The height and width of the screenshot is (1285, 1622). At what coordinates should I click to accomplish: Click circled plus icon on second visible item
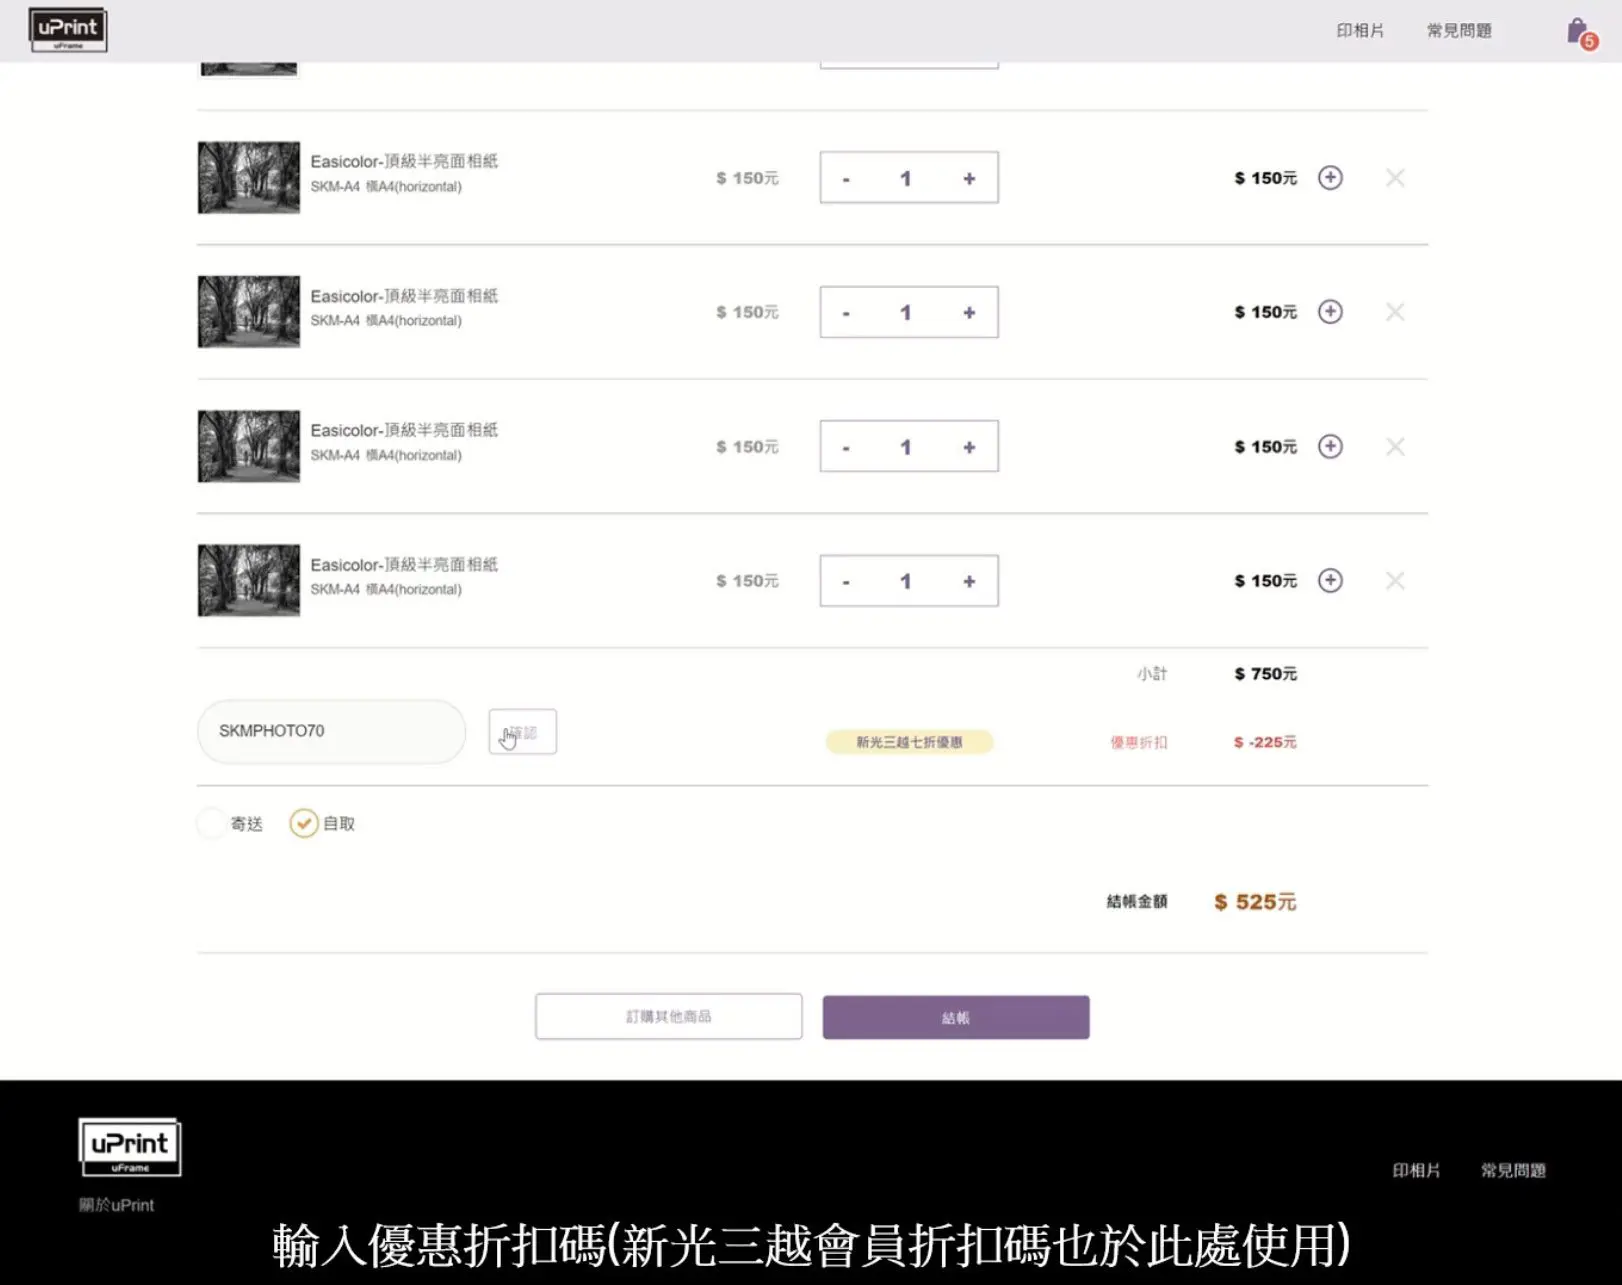1329,312
